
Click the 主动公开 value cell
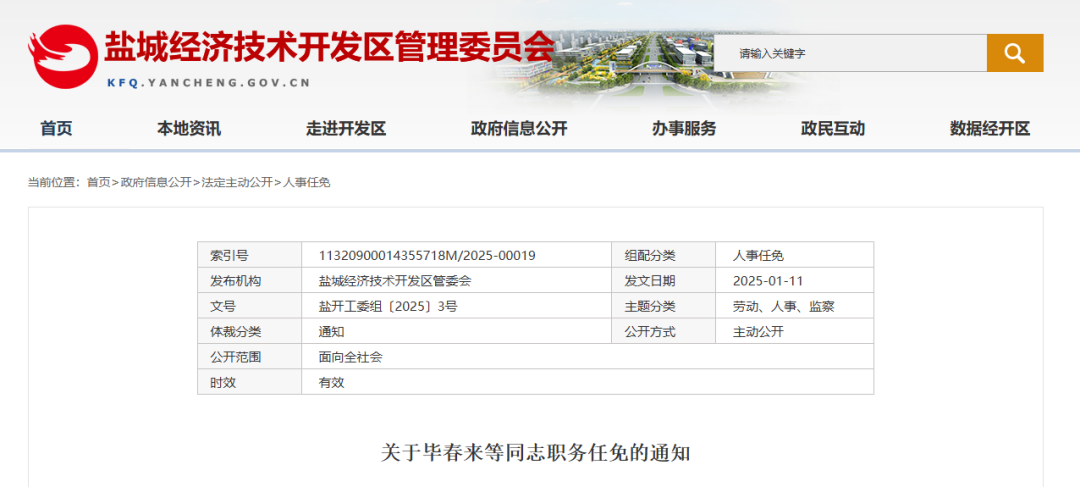coord(794,331)
